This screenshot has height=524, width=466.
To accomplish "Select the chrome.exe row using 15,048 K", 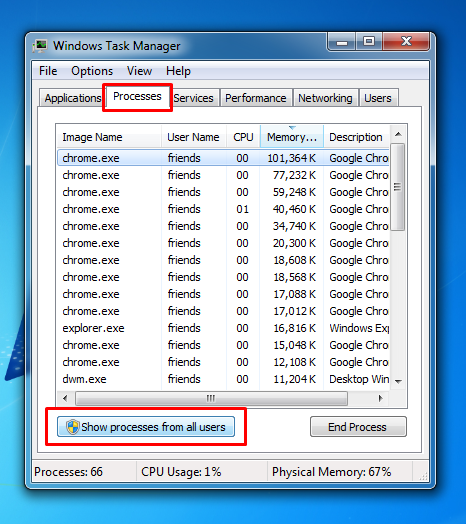I will click(223, 345).
